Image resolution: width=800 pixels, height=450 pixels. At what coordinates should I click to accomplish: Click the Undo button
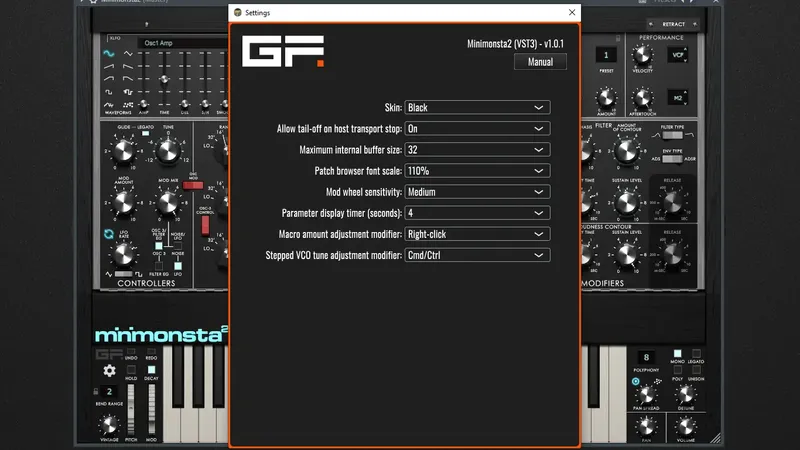coord(131,352)
